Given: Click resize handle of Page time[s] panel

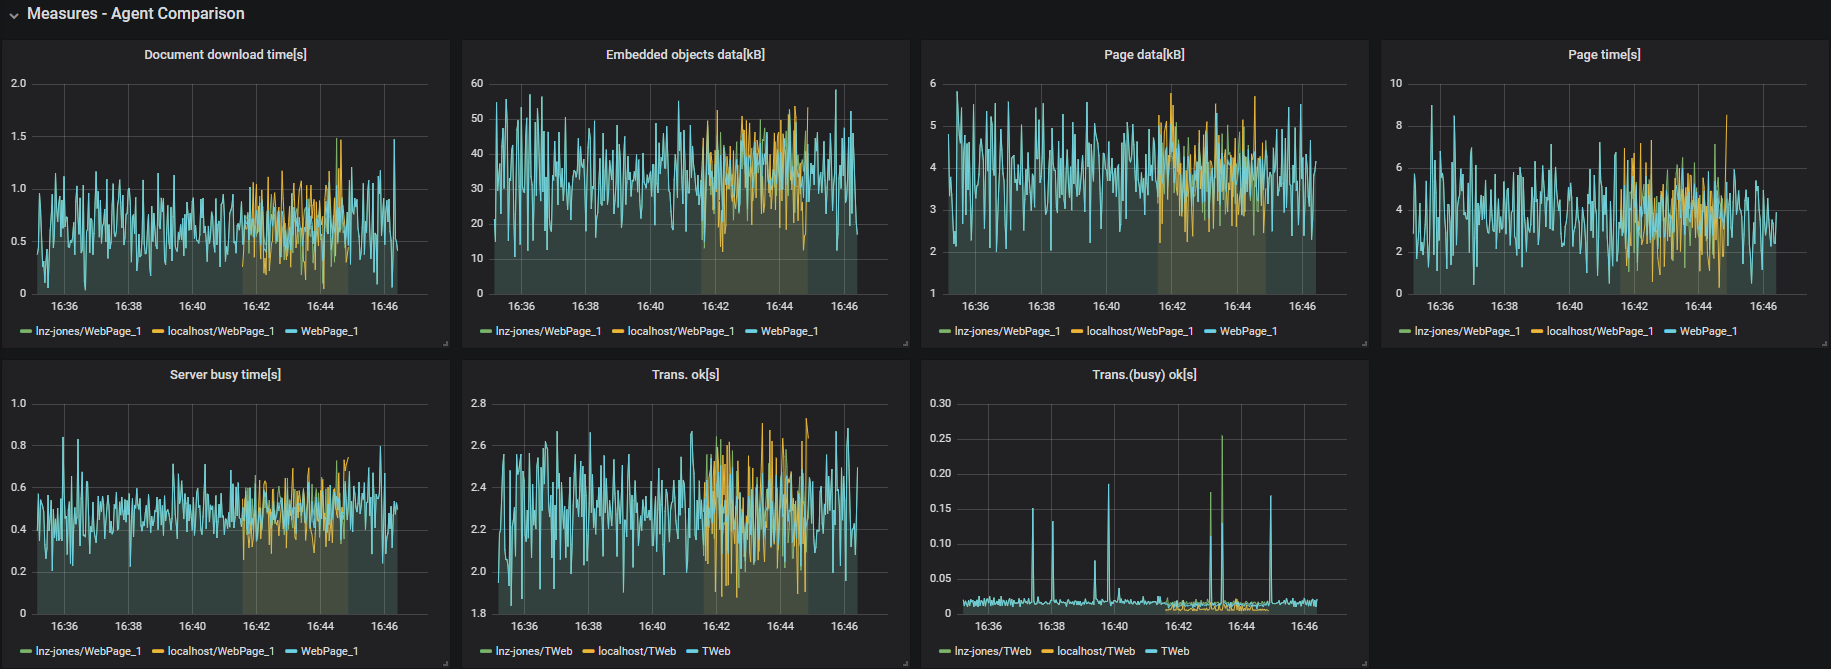Looking at the screenshot, I should [x=1824, y=343].
